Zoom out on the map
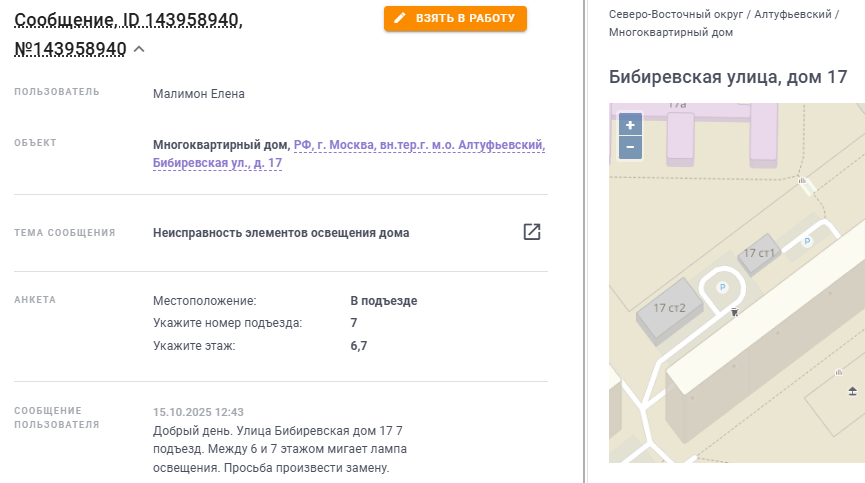The width and height of the screenshot is (865, 483). click(x=630, y=147)
